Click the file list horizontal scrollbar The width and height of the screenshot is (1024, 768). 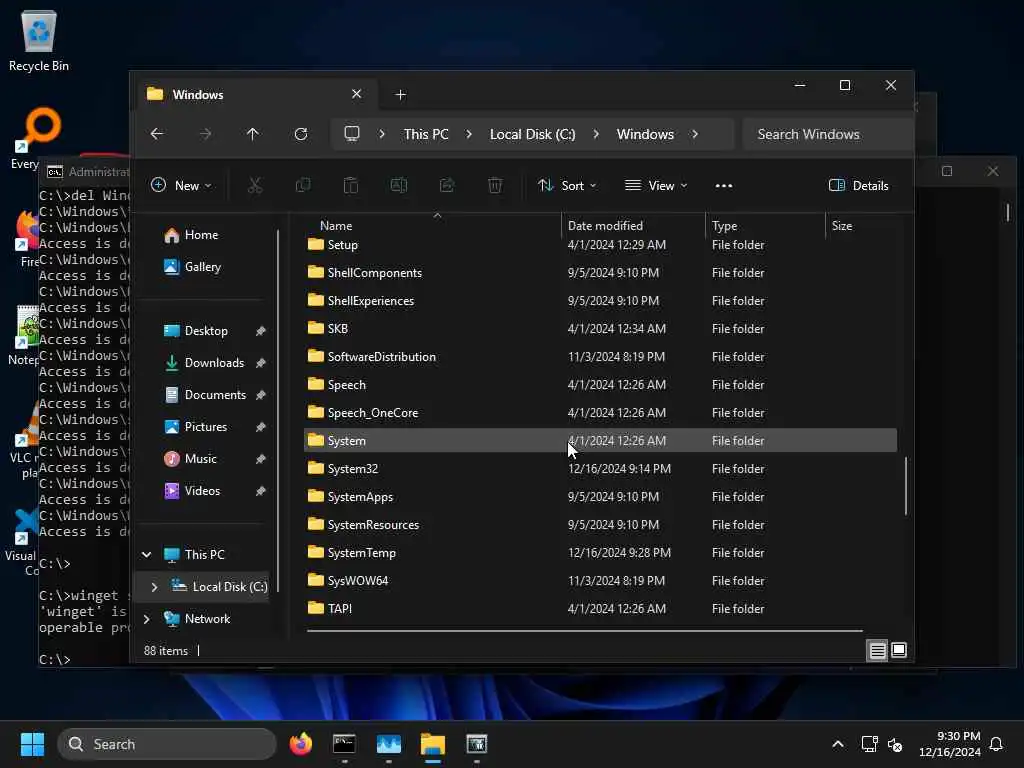tap(584, 631)
